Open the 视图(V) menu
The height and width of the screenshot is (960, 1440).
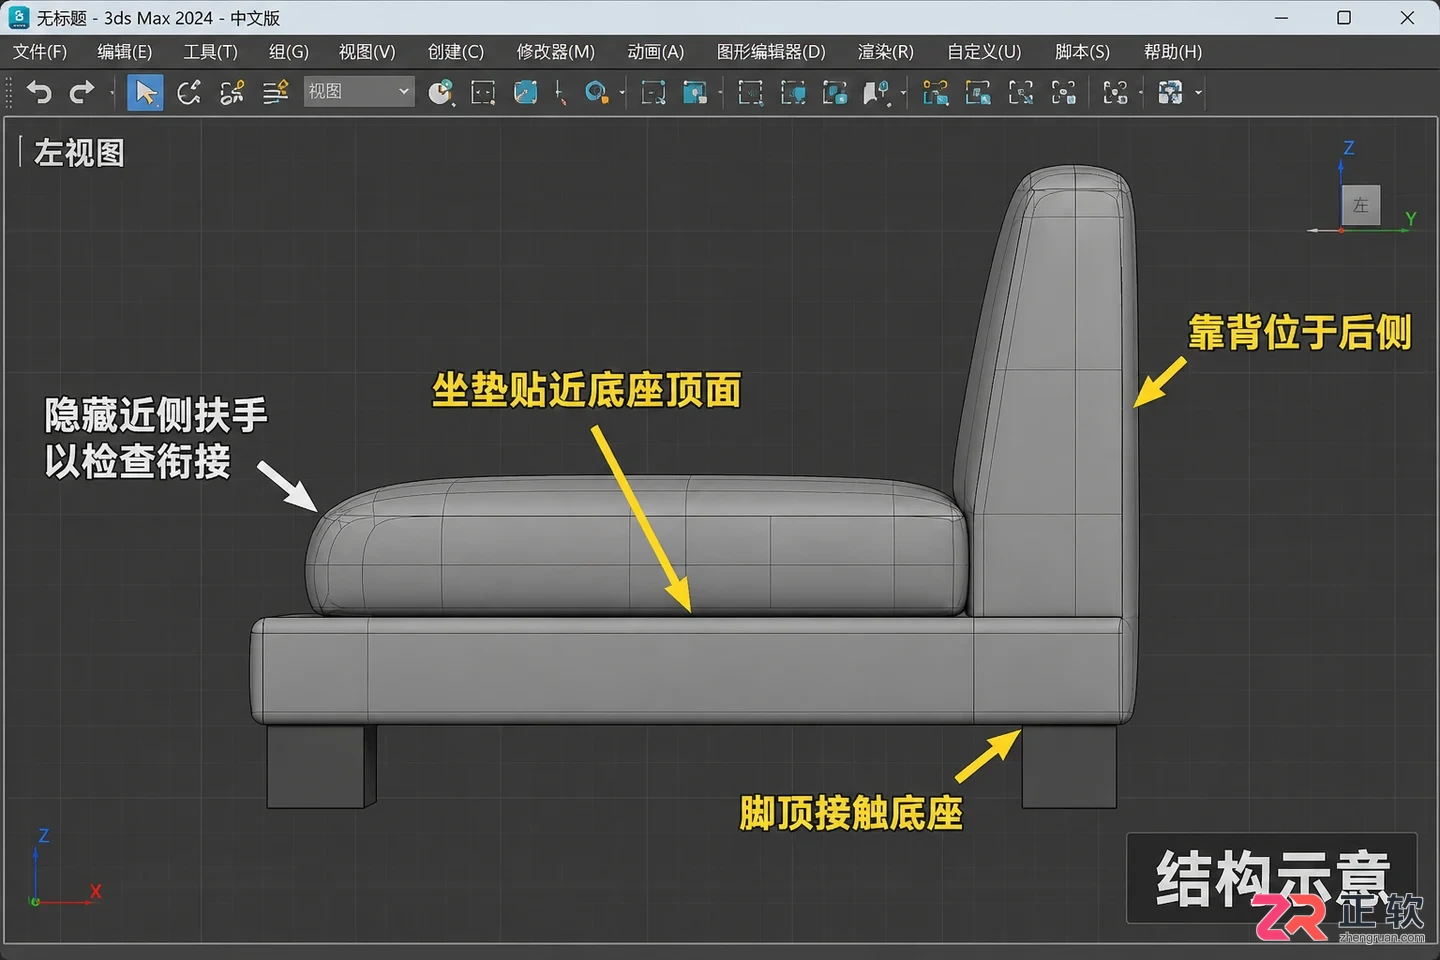click(367, 52)
